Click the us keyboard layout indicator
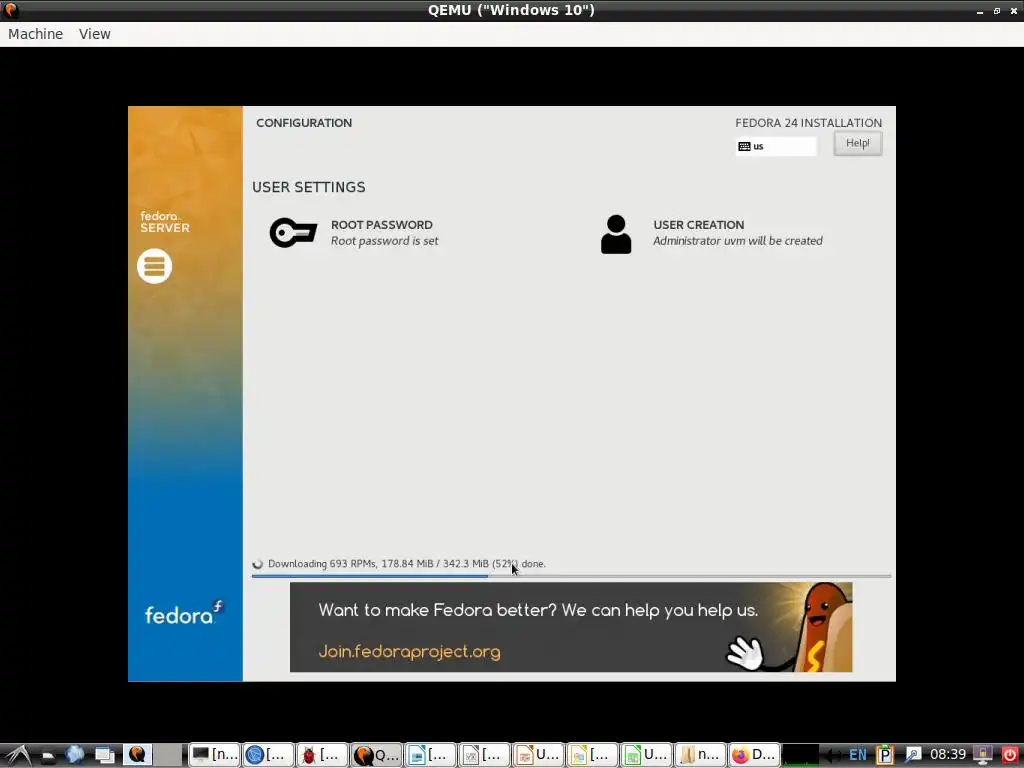The width and height of the screenshot is (1024, 768). point(776,146)
